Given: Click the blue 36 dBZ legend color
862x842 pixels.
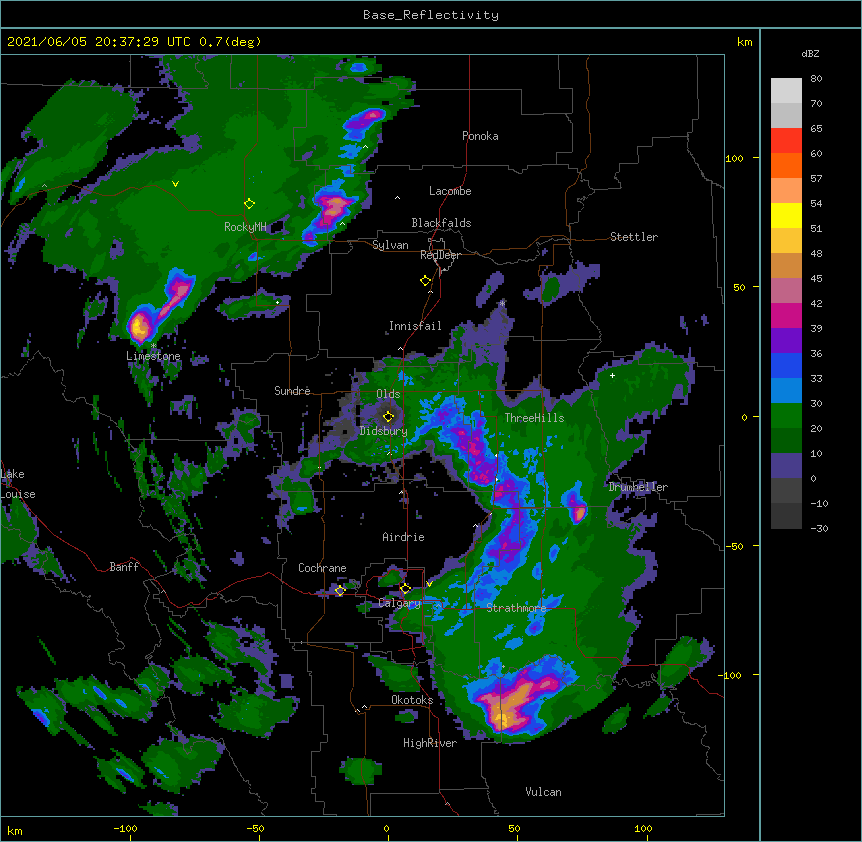Looking at the screenshot, I should coord(786,365).
